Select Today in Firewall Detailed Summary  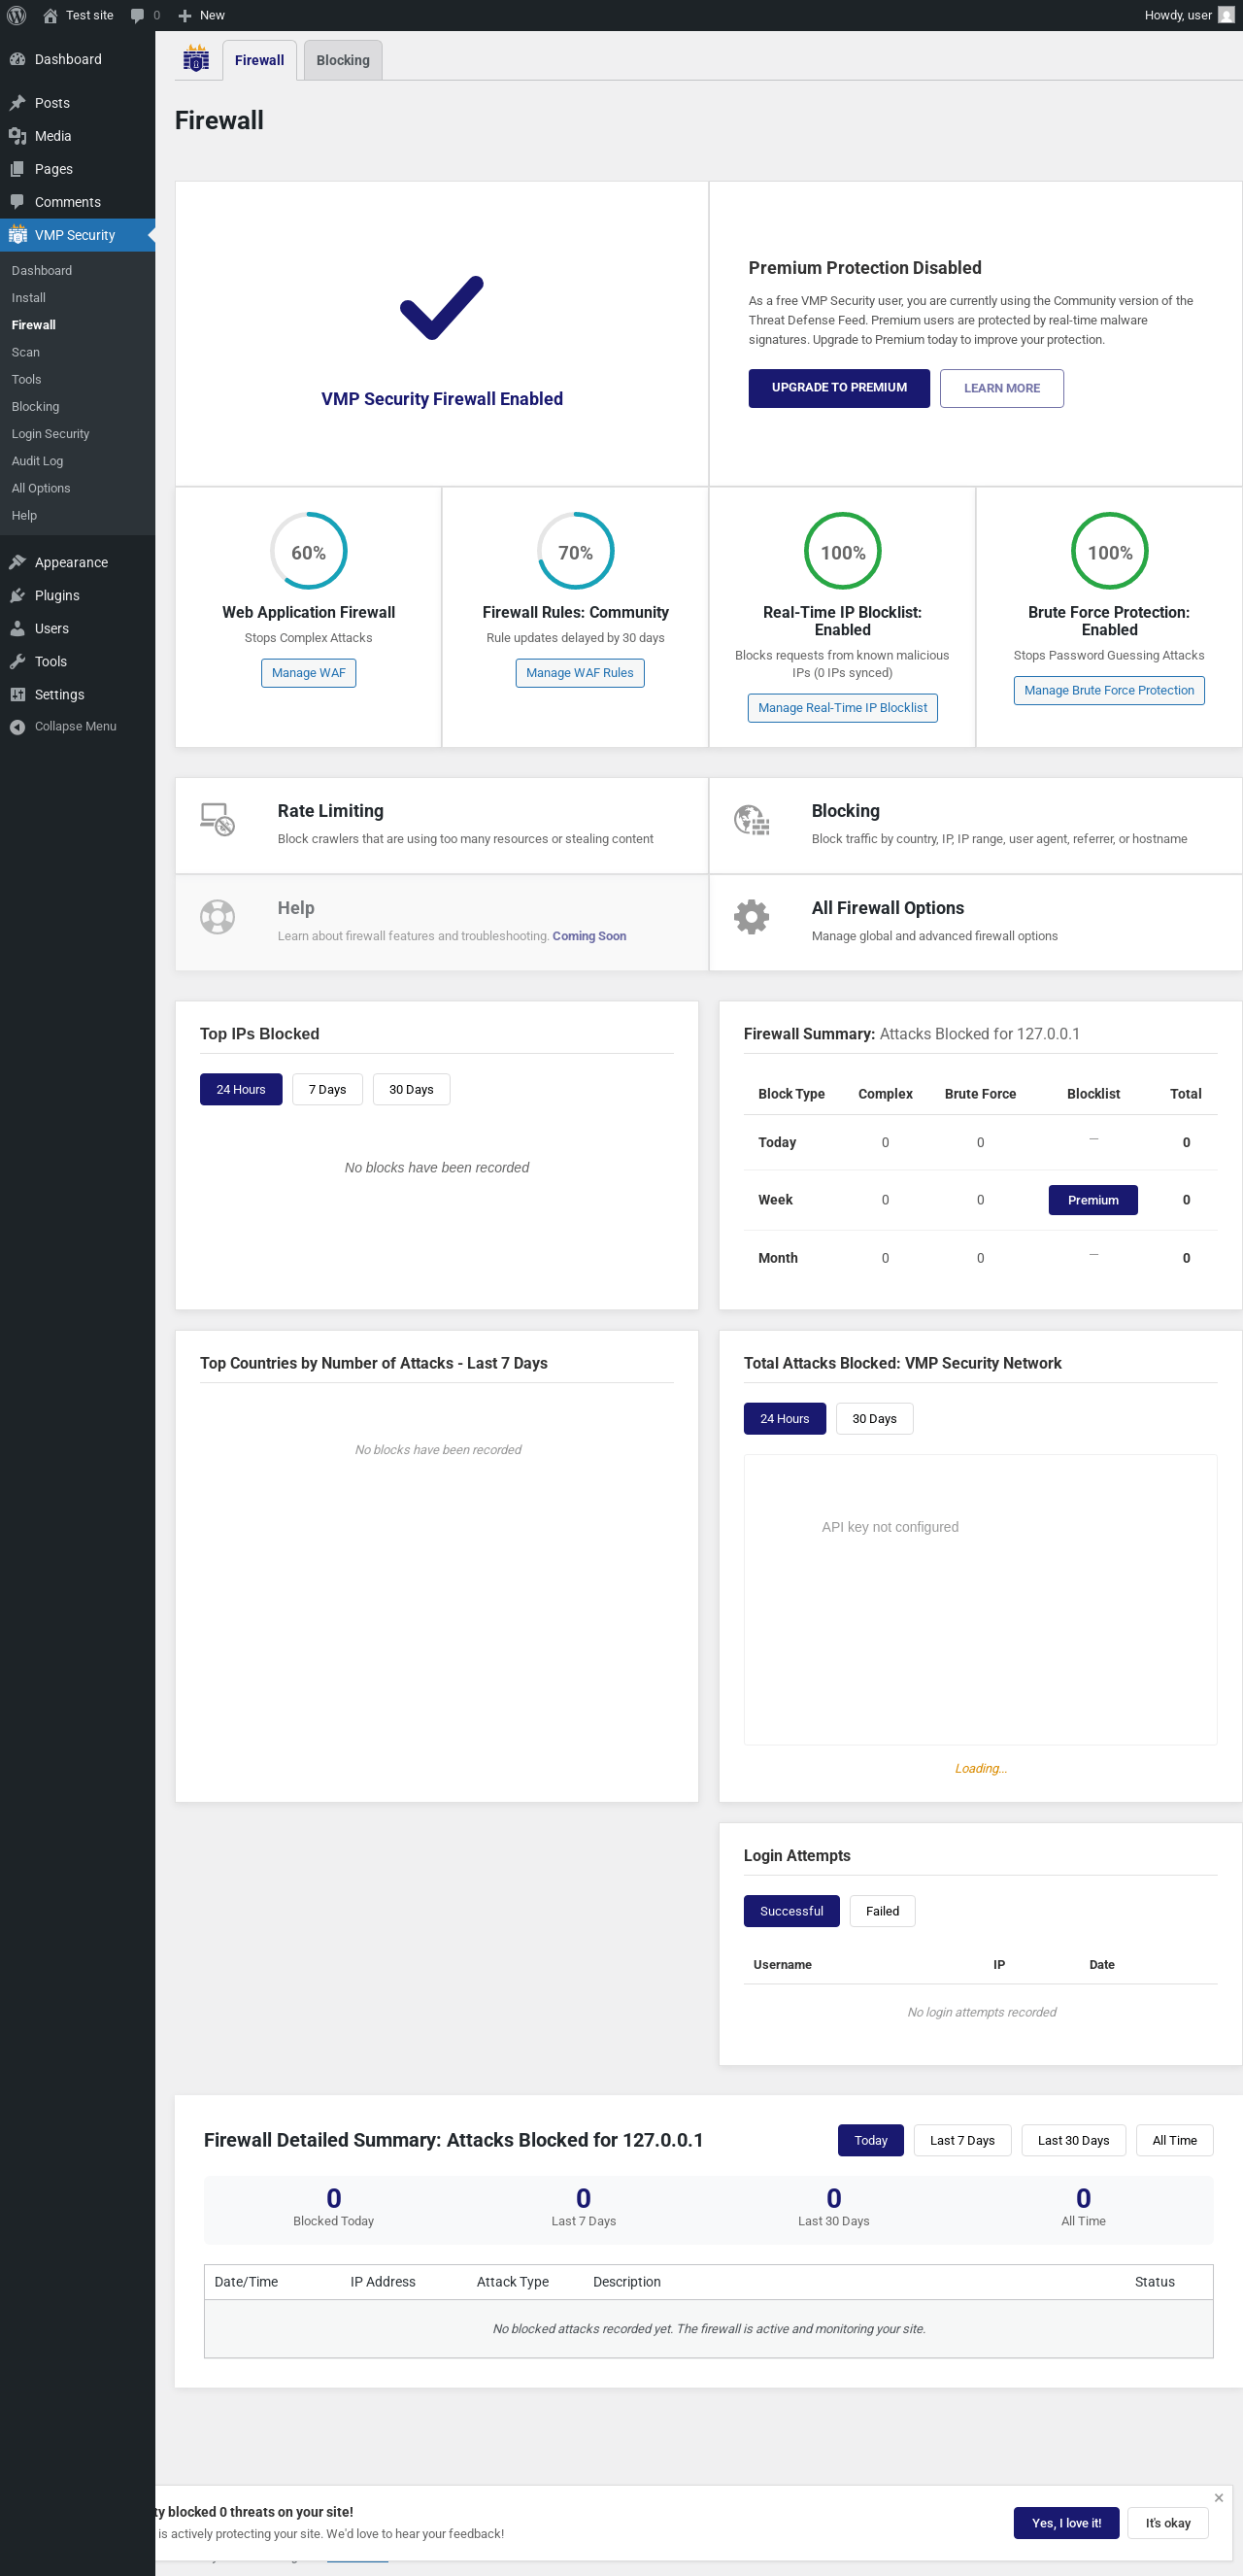pos(870,2140)
